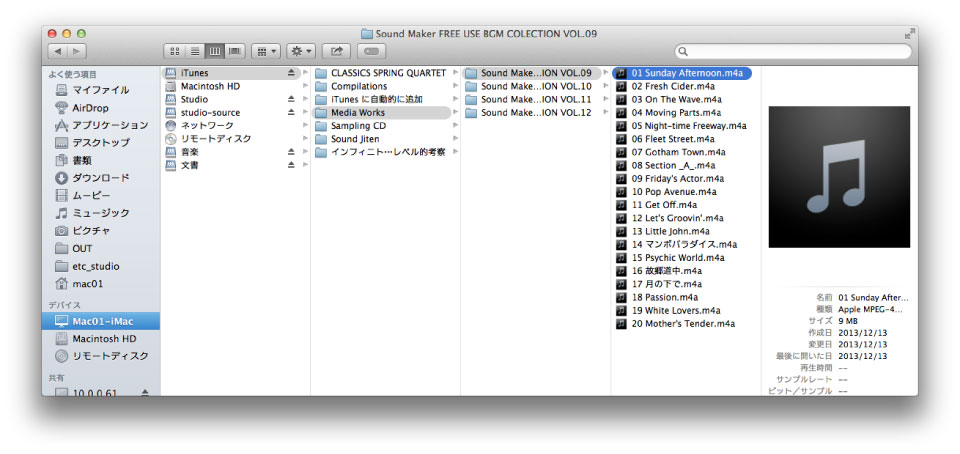
Task: Eject the studio-source volume
Action: [x=291, y=113]
